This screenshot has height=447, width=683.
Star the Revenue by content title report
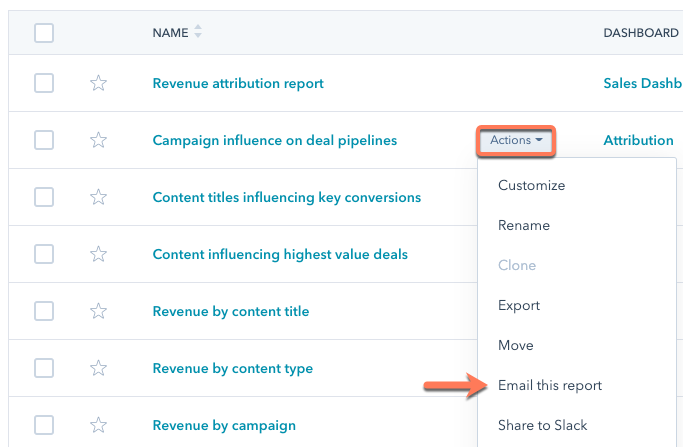[x=98, y=312]
